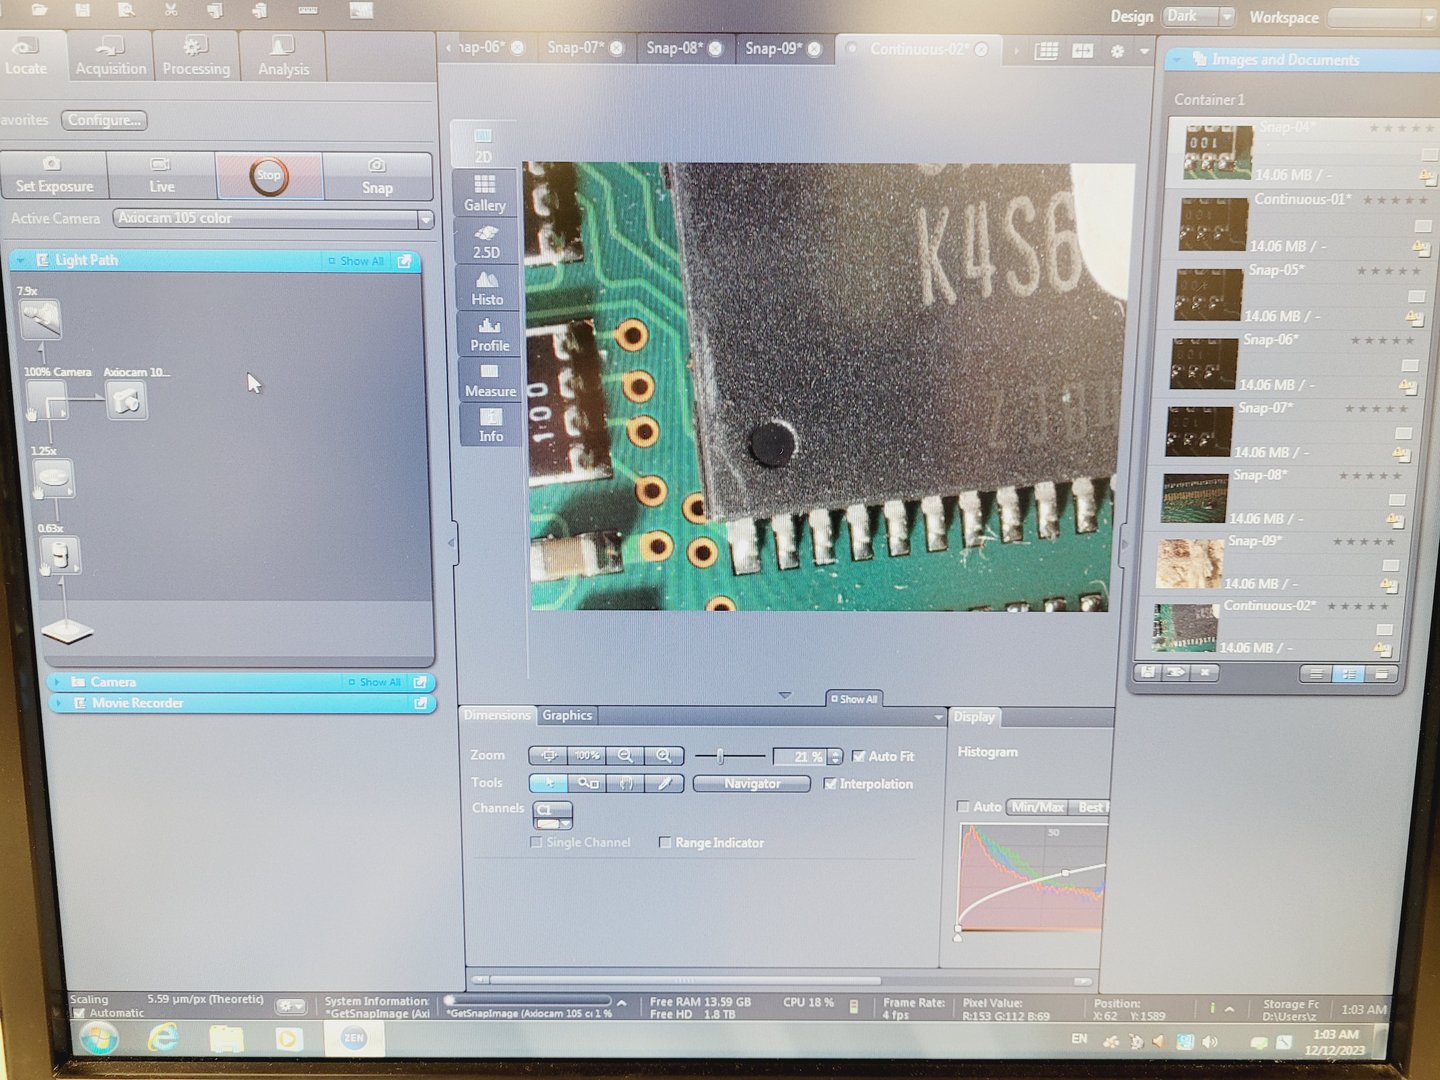Toggle the histogram Auto checkbox

(963, 806)
